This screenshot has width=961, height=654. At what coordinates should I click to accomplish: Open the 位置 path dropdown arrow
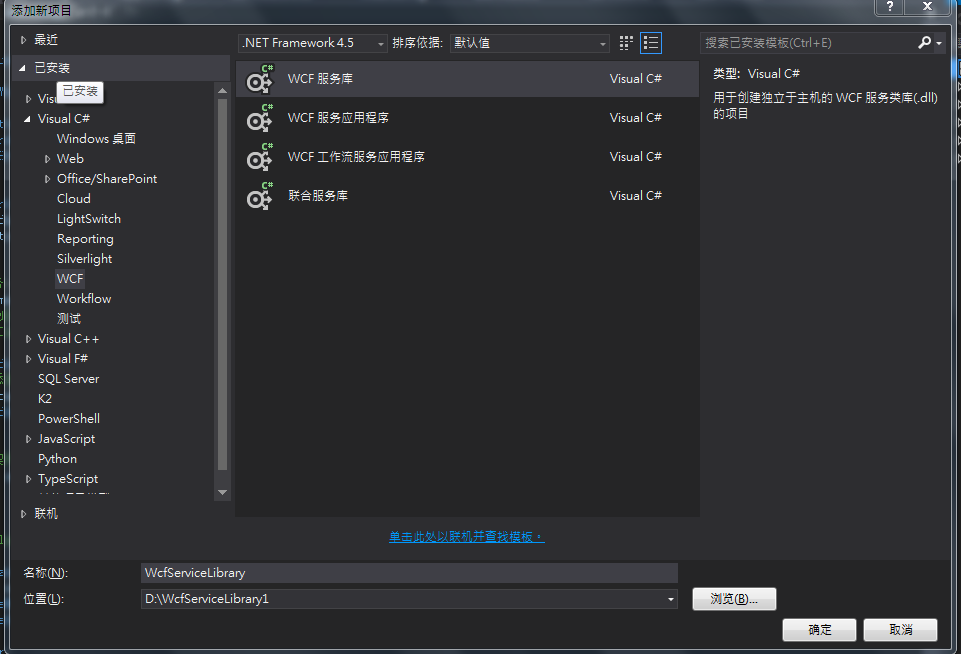pyautogui.click(x=668, y=598)
